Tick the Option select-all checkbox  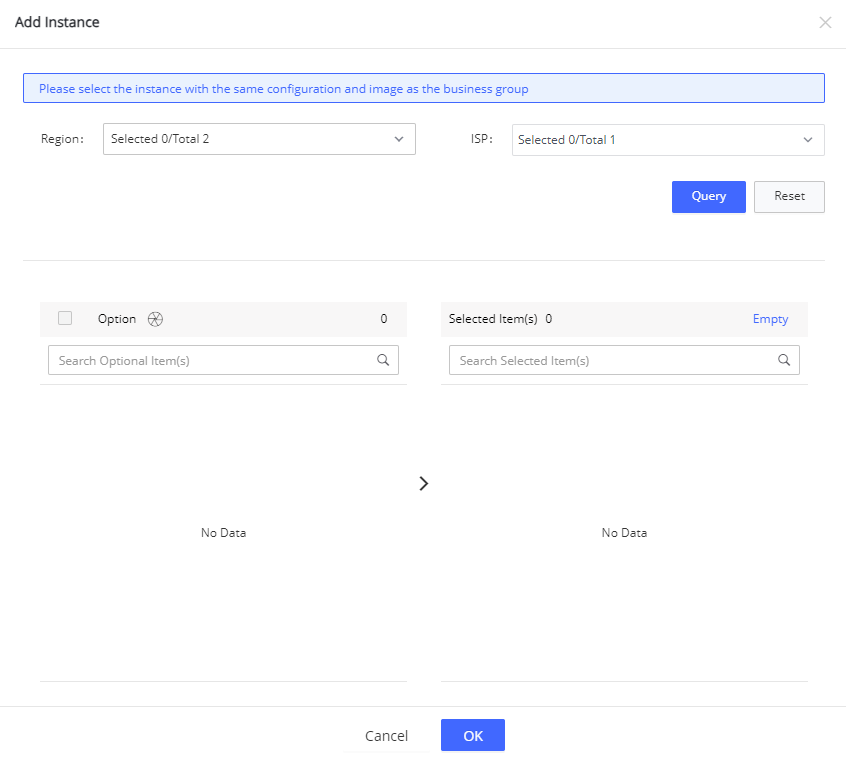tap(65, 318)
